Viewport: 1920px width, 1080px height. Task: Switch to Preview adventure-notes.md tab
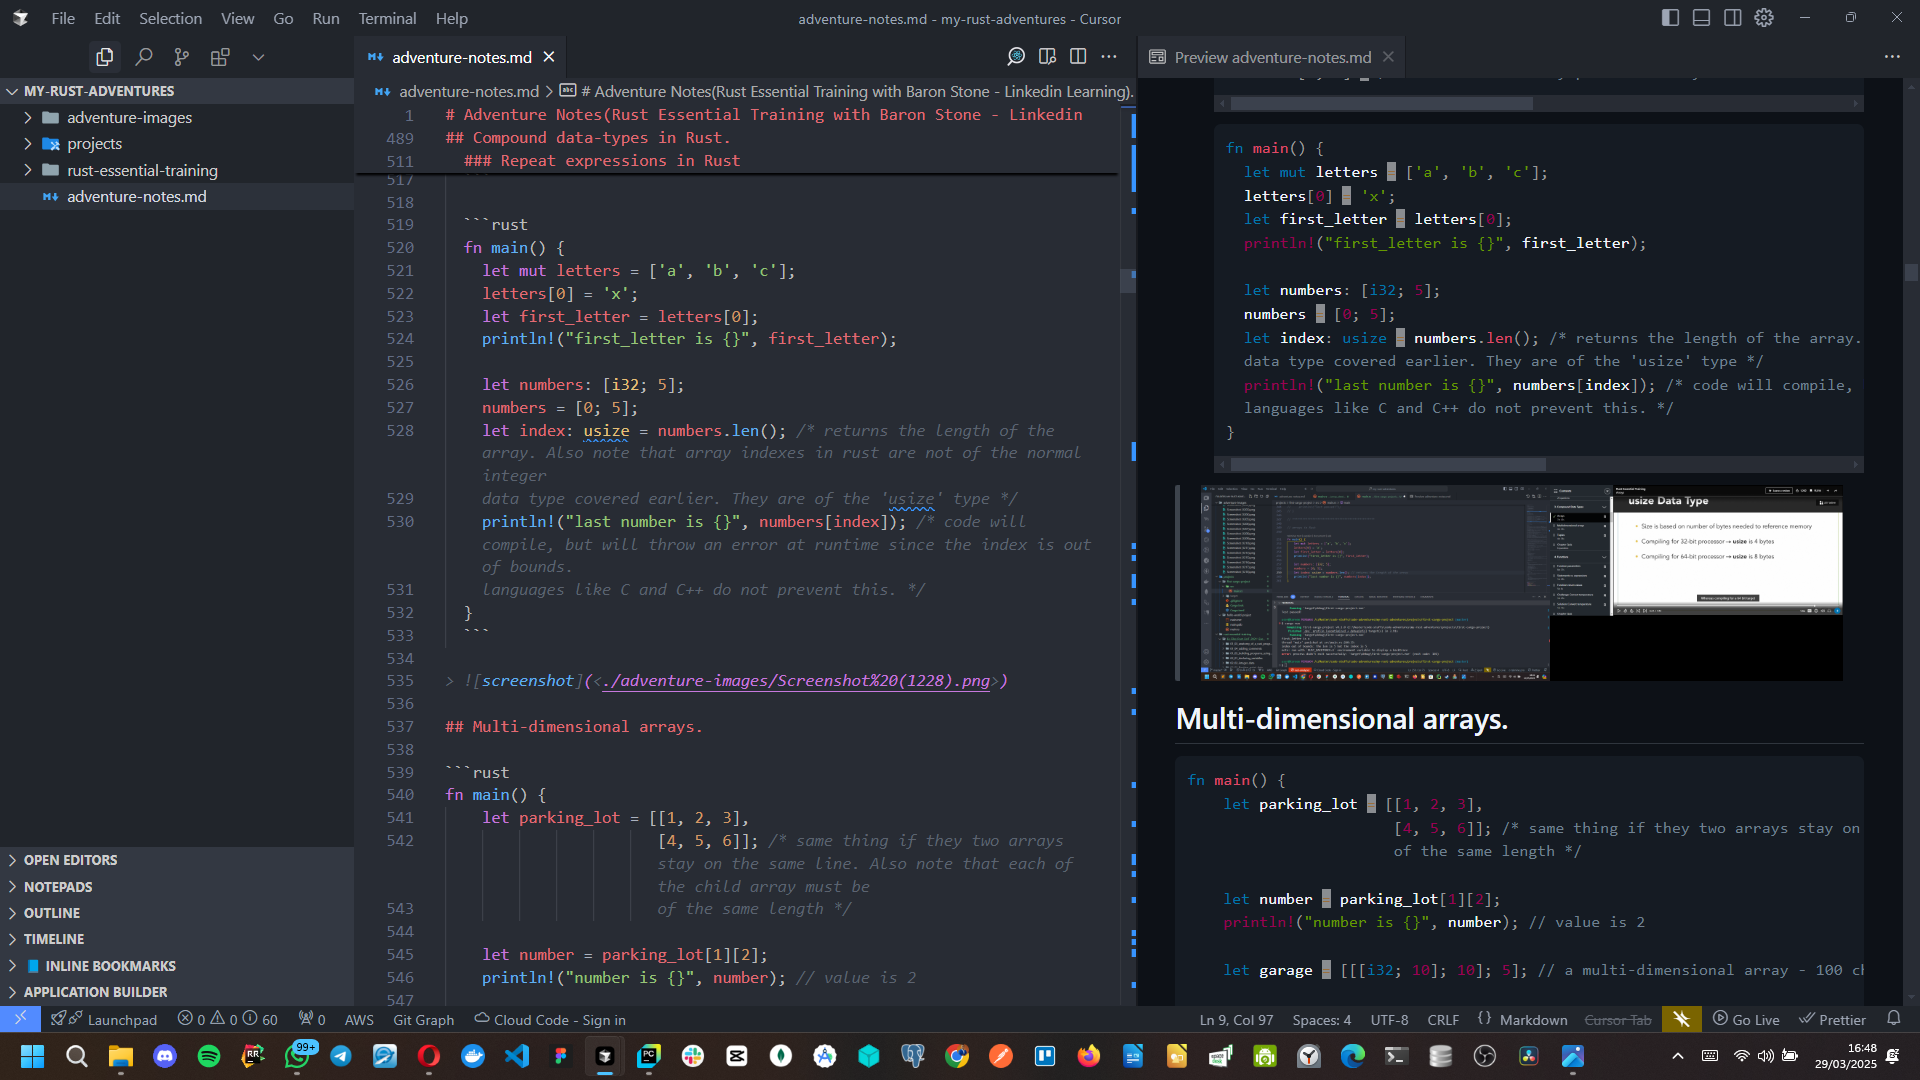[x=1272, y=57]
